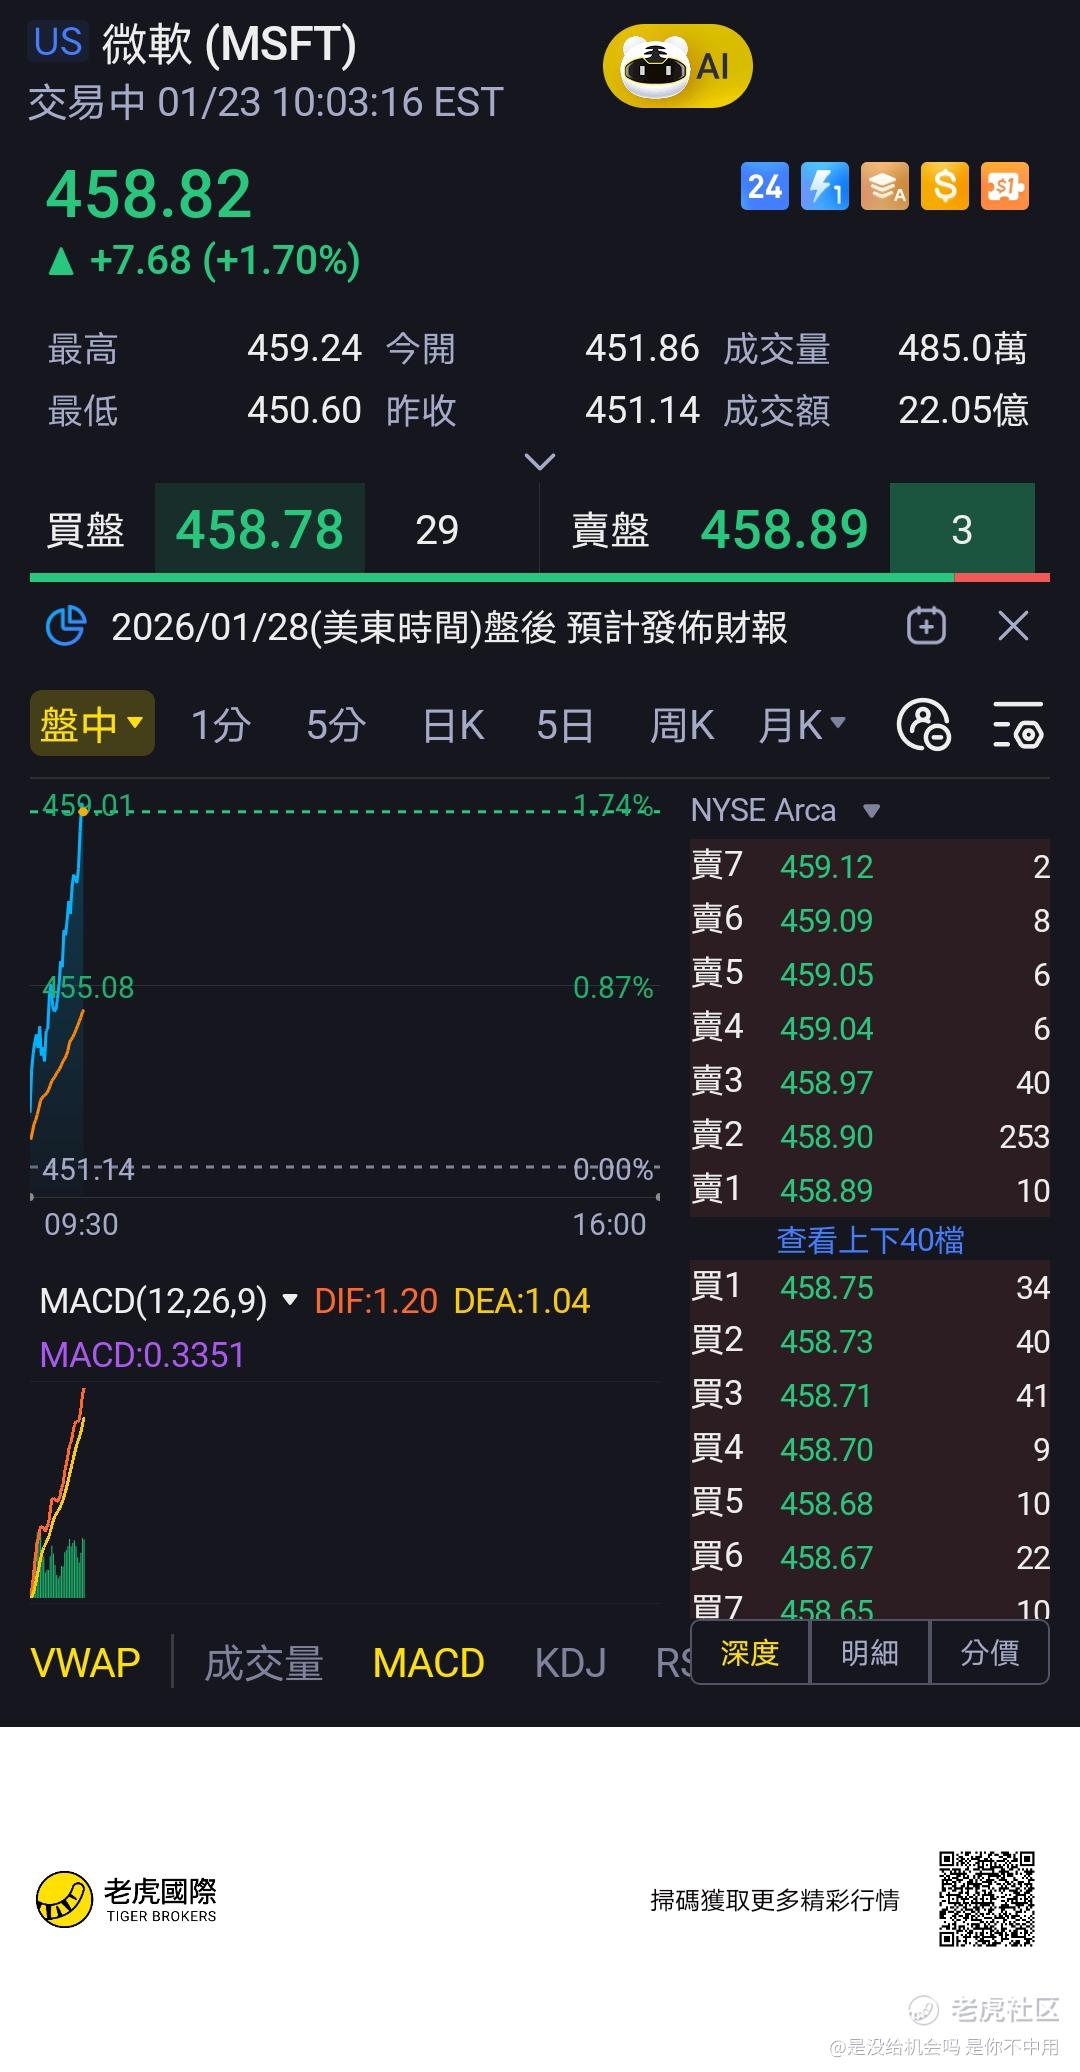Select 賣2 row at 458.90
The height and width of the screenshot is (2072, 1080).
tap(870, 1136)
